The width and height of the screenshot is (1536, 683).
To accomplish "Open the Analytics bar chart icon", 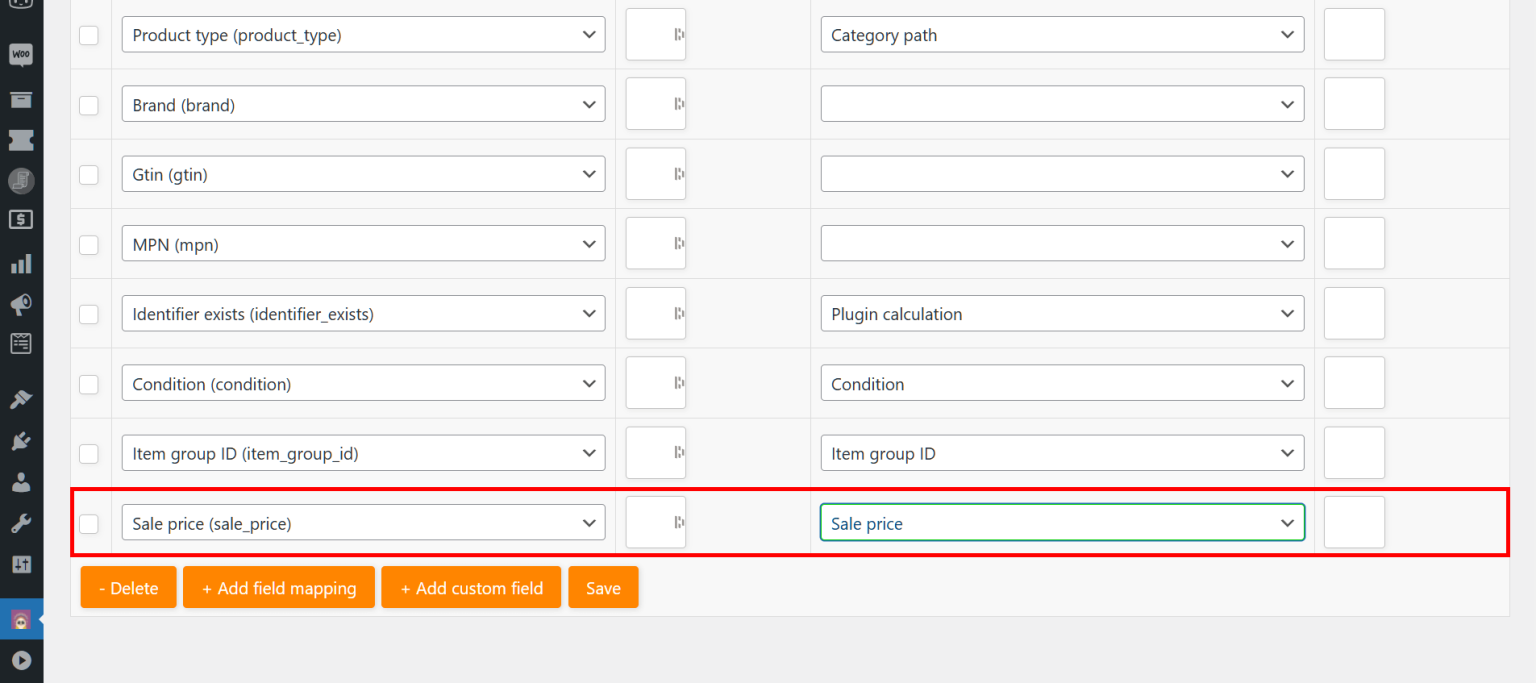I will [x=21, y=263].
